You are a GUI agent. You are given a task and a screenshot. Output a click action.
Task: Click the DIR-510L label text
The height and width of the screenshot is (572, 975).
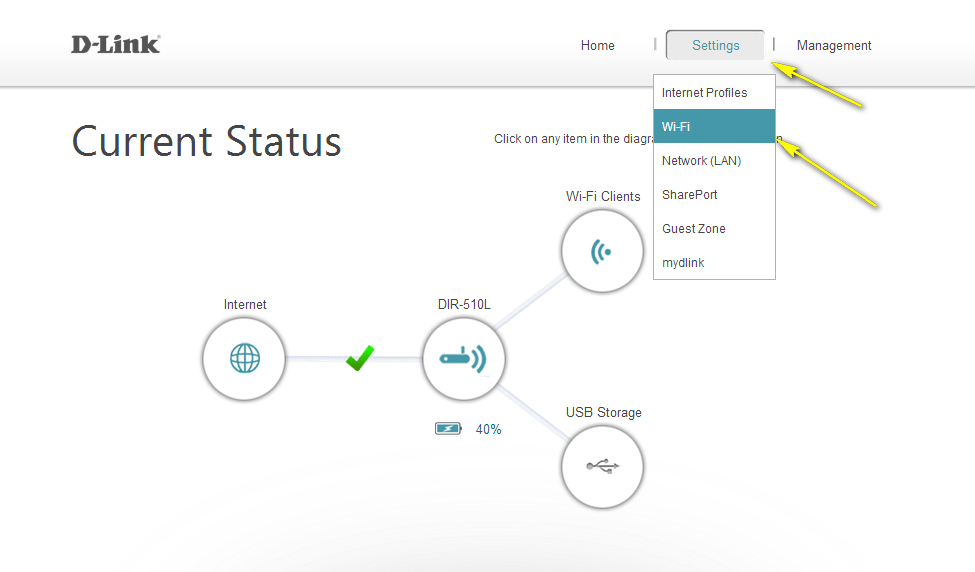tap(464, 305)
